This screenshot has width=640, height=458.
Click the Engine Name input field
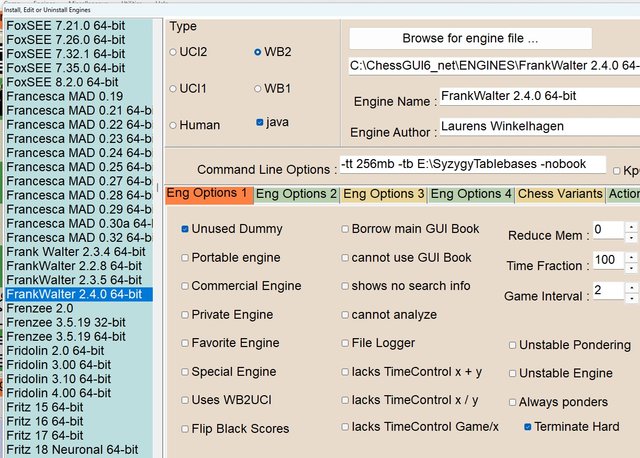click(540, 96)
